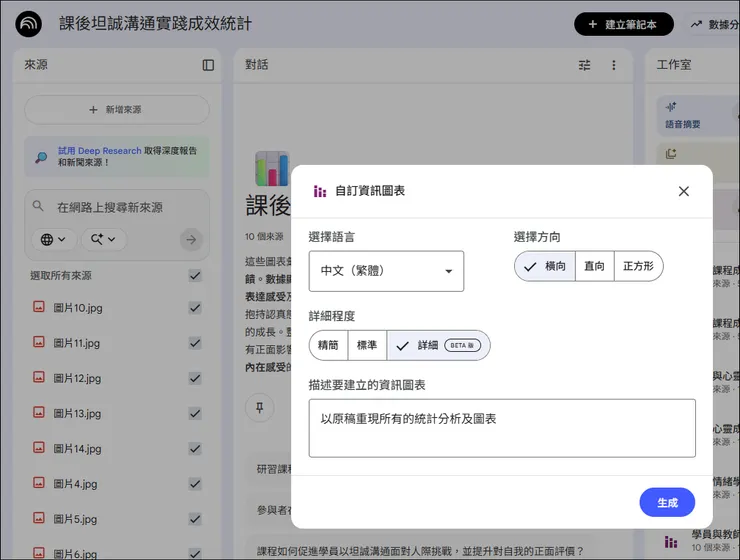Image resolution: width=740 pixels, height=560 pixels.
Task: Select 橫向 orientation
Action: click(x=545, y=267)
